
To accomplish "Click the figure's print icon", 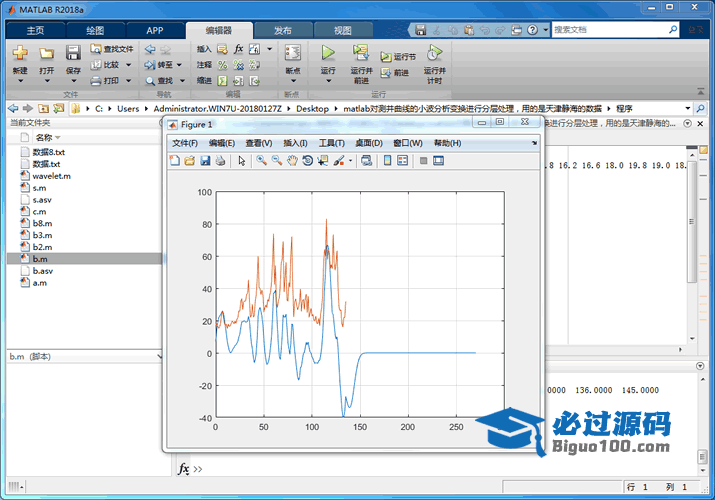I will (220, 160).
